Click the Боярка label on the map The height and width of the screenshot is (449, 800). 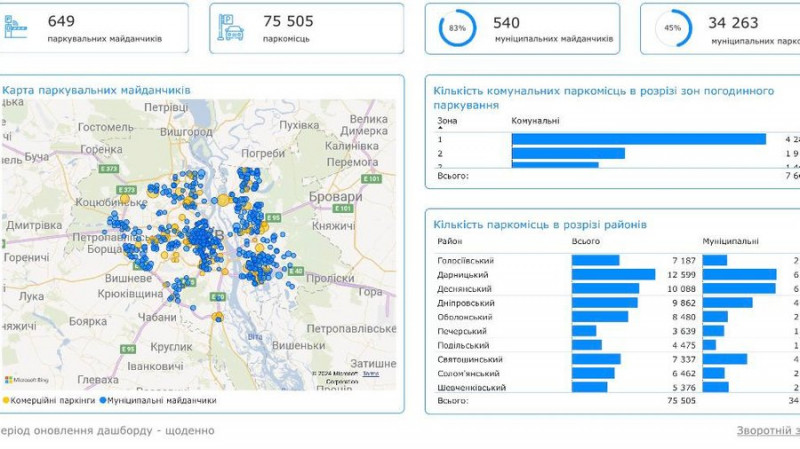[88, 321]
